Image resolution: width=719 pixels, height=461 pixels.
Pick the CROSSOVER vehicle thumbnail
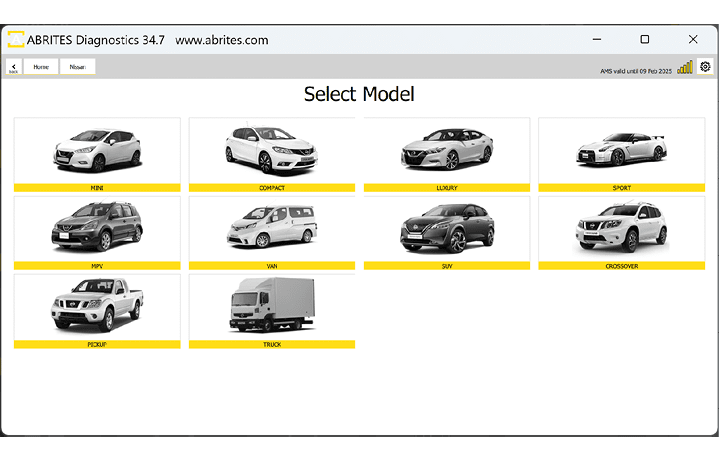tap(621, 228)
